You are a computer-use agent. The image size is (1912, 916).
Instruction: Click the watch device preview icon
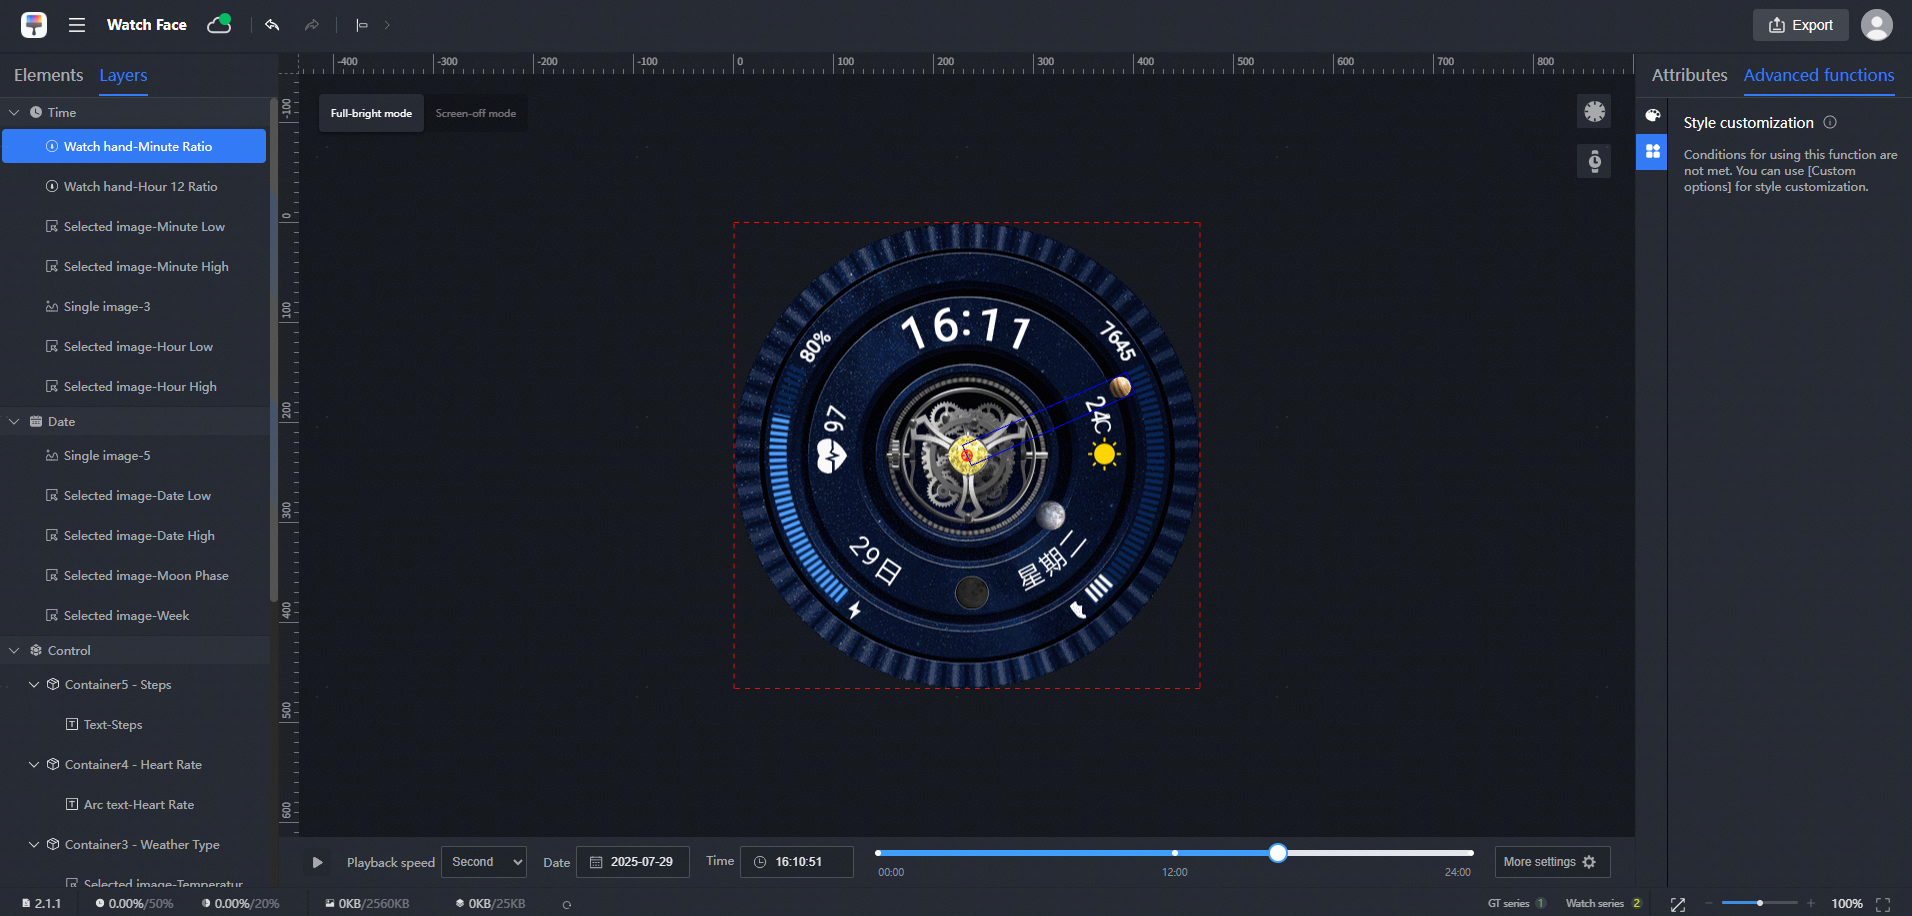pyautogui.click(x=1594, y=161)
